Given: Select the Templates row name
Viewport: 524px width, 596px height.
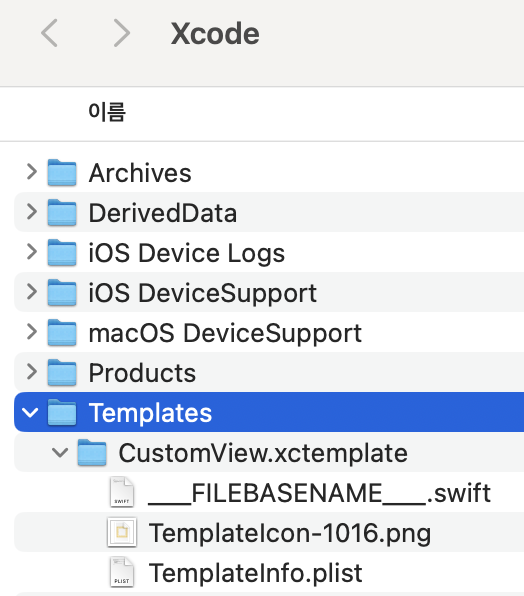Looking at the screenshot, I should point(150,413).
